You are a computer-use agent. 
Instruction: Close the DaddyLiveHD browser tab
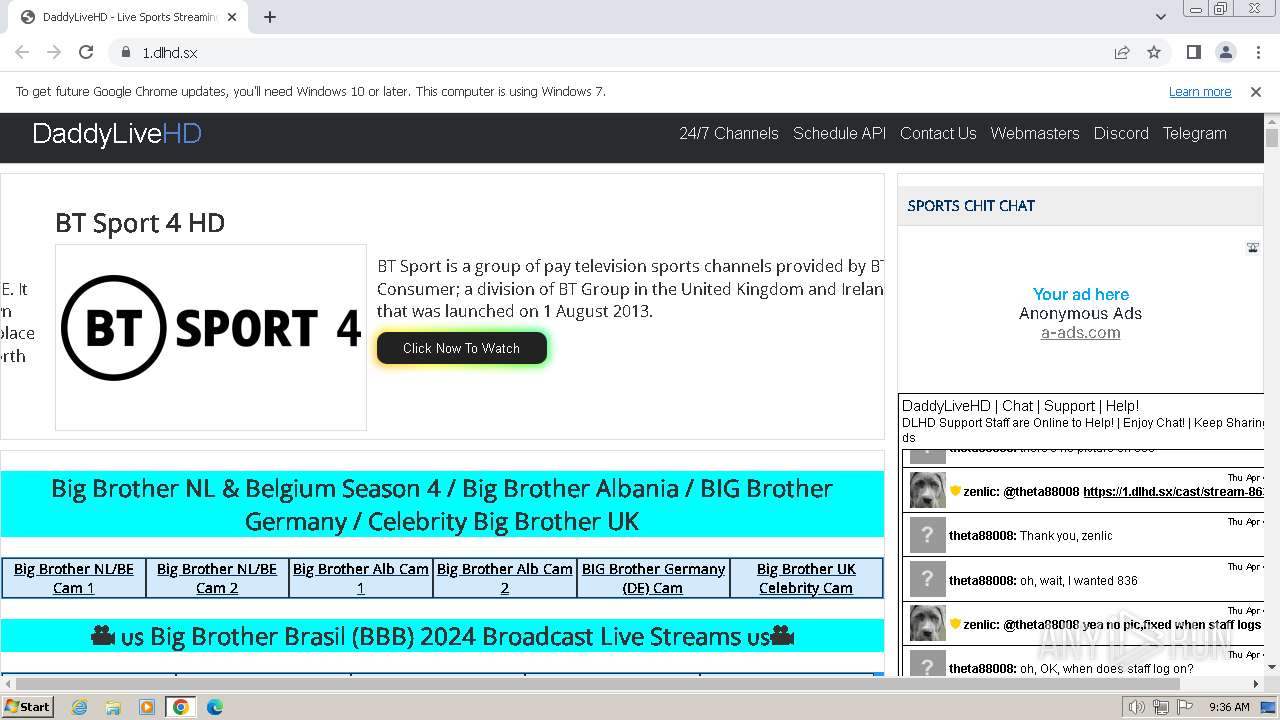tap(232, 17)
